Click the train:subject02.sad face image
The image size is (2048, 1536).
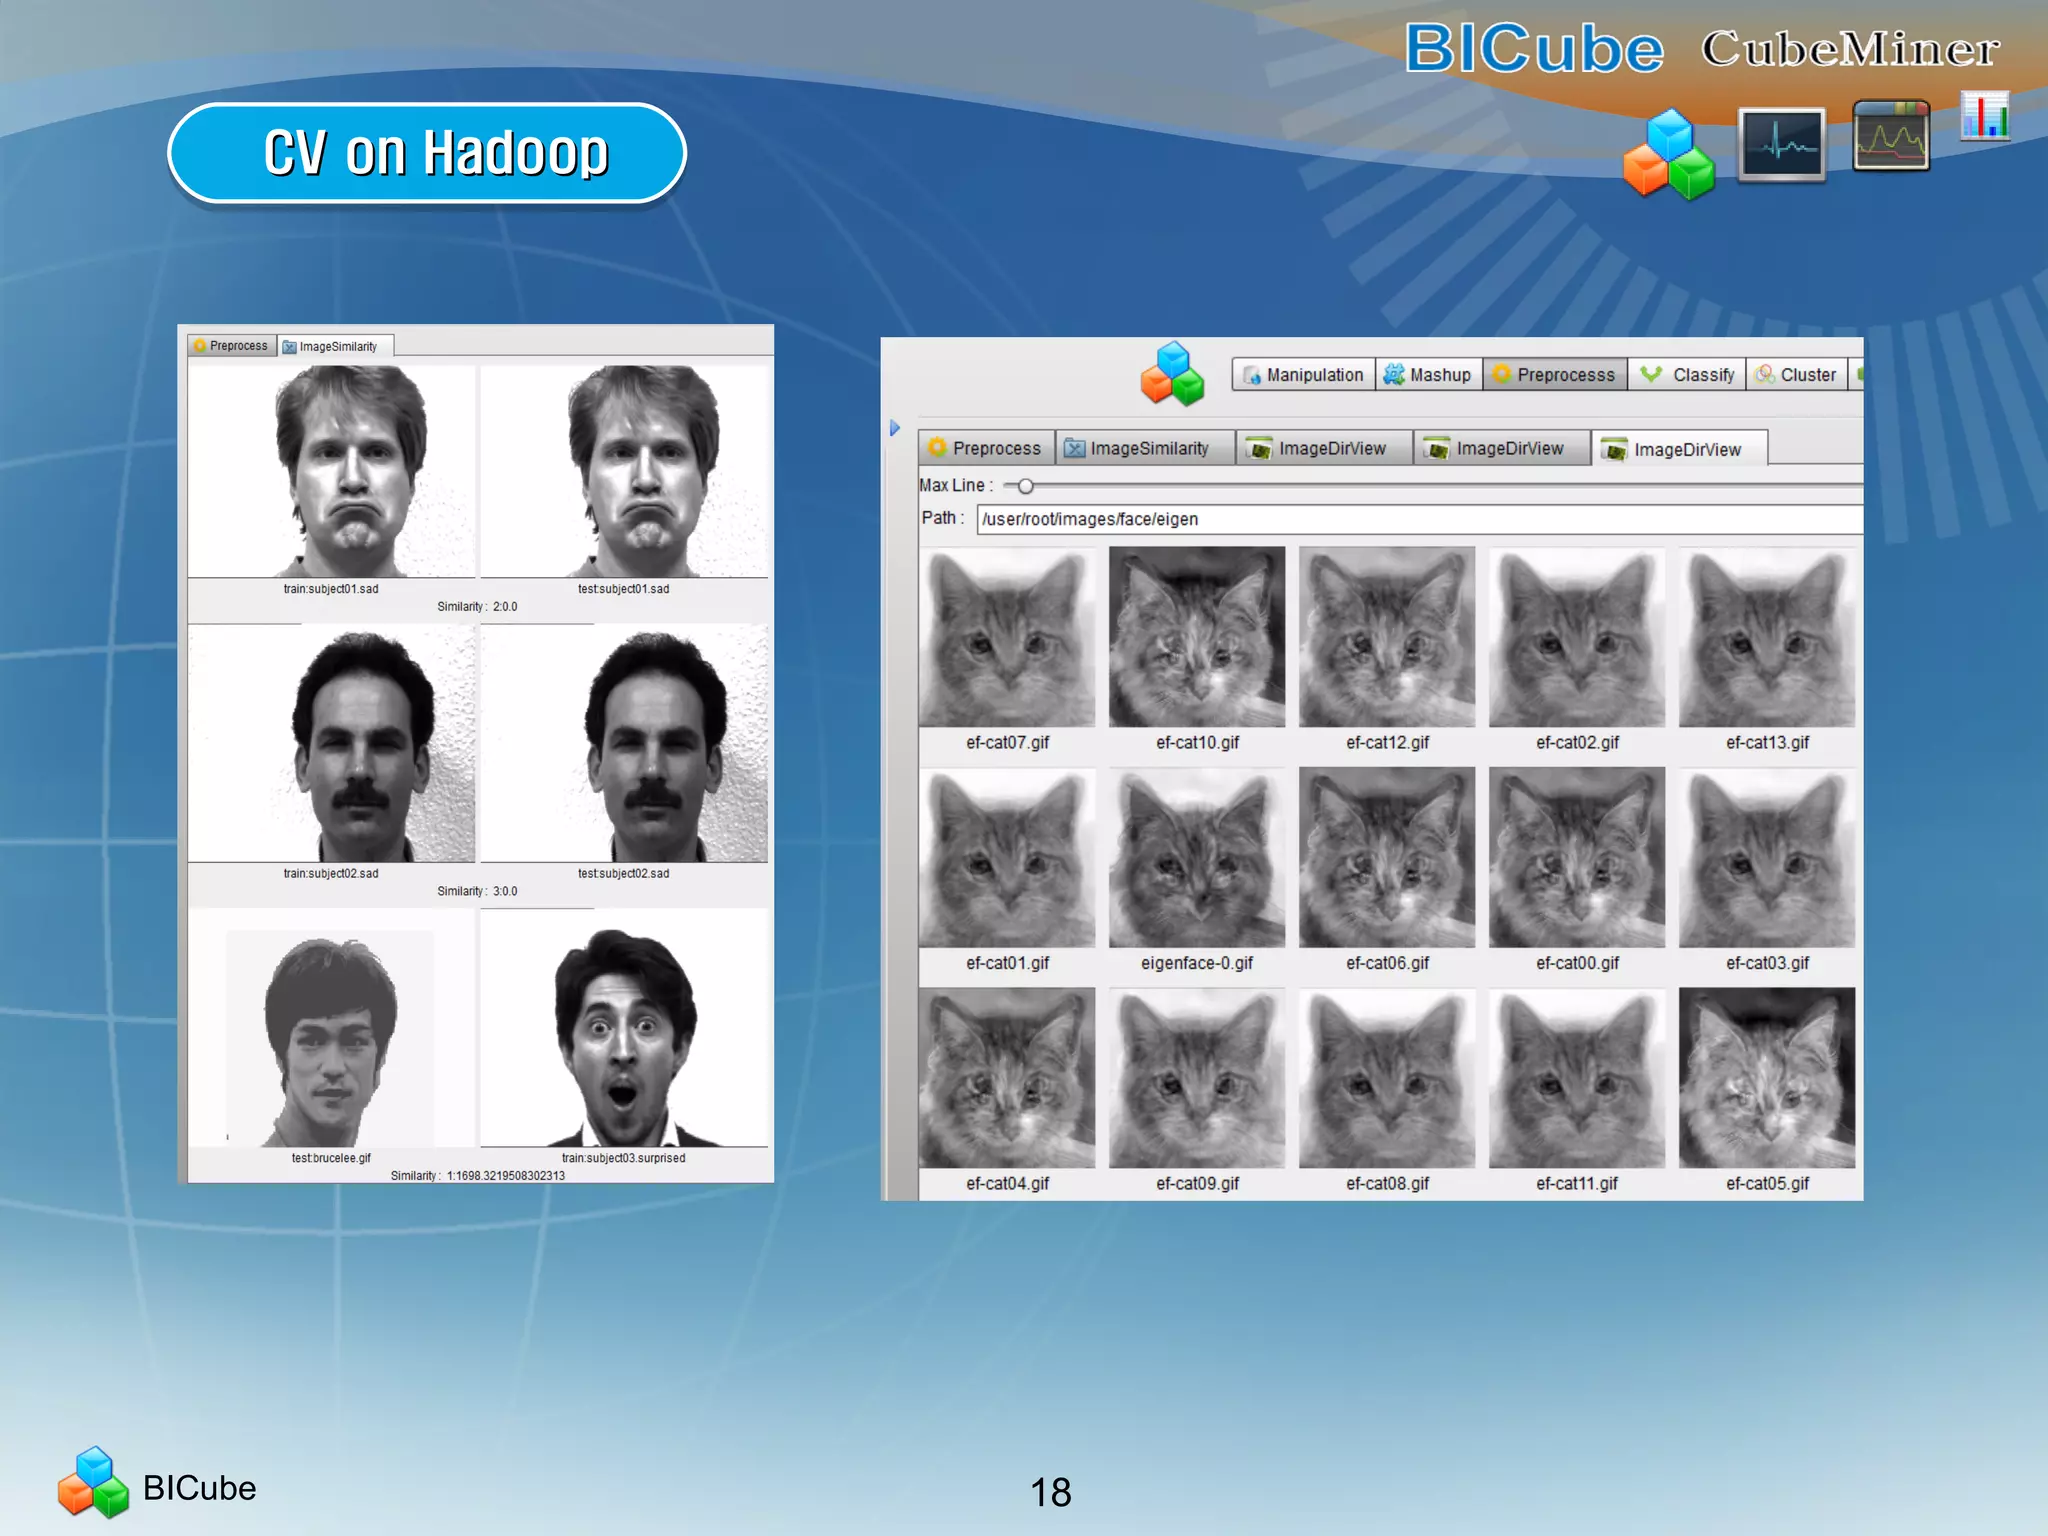tap(332, 743)
